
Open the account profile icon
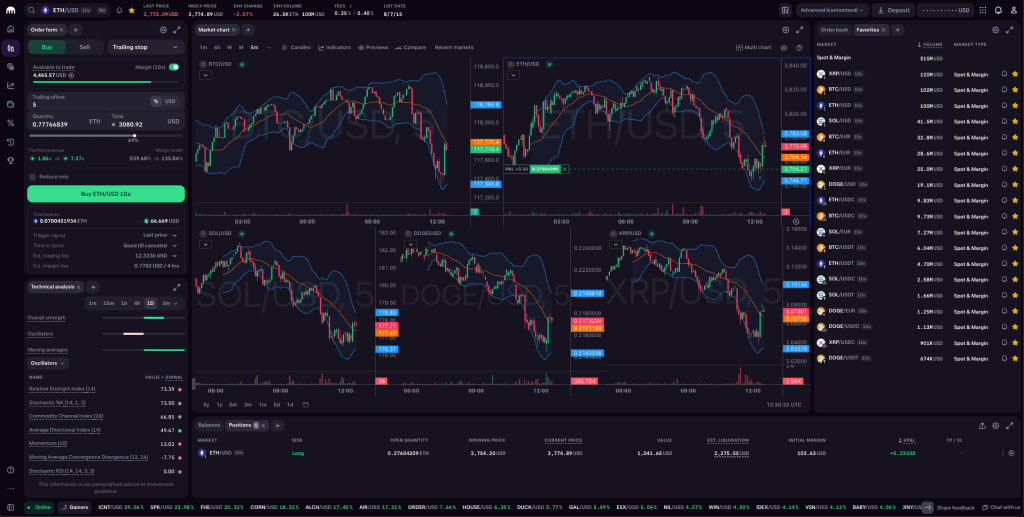tap(1013, 10)
